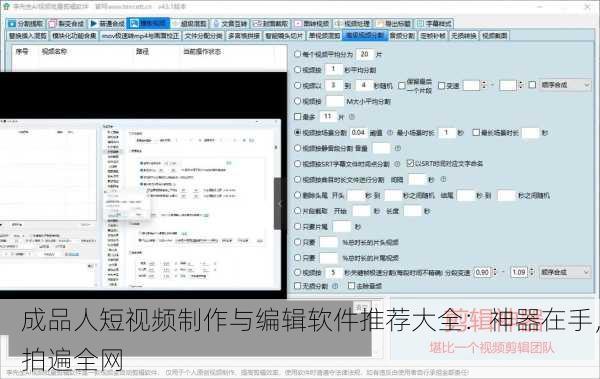Screen dimensions: 600x379
Task: Select 只要 %总时长的片头视频 radio
Action: [x=297, y=242]
